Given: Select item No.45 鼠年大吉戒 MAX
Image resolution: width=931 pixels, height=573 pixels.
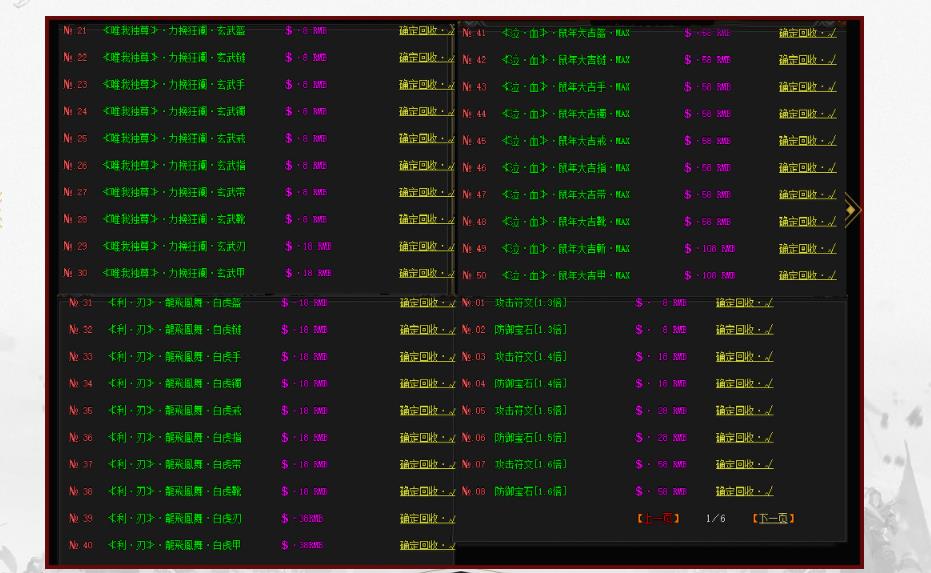Looking at the screenshot, I should click(x=565, y=141).
